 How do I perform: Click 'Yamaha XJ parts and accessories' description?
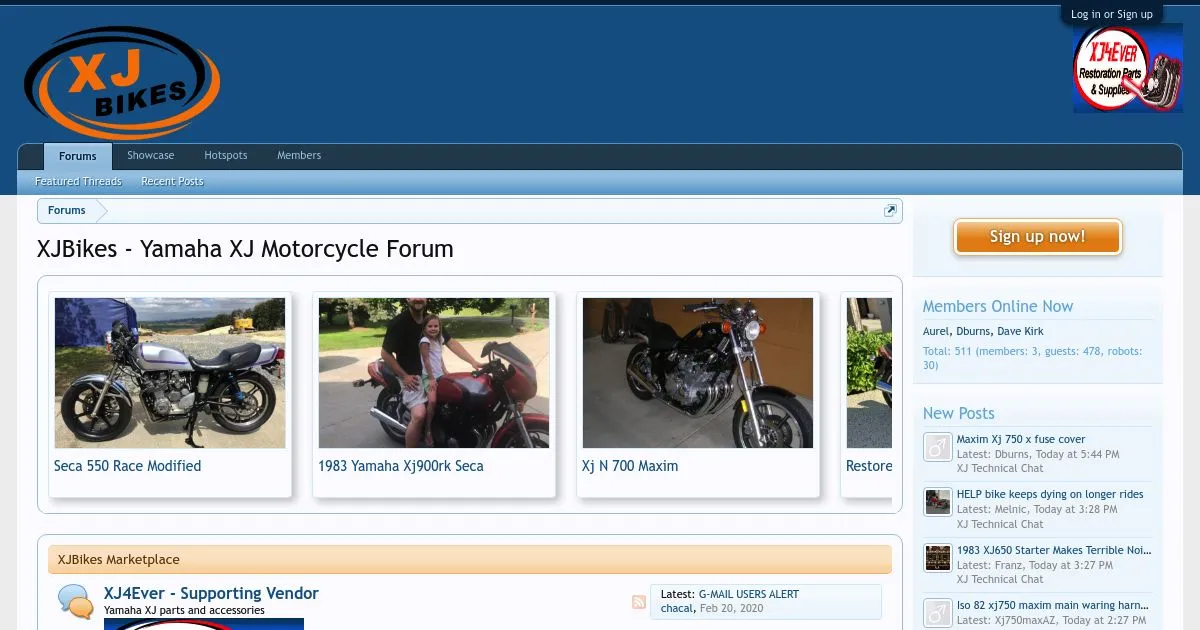(x=184, y=610)
